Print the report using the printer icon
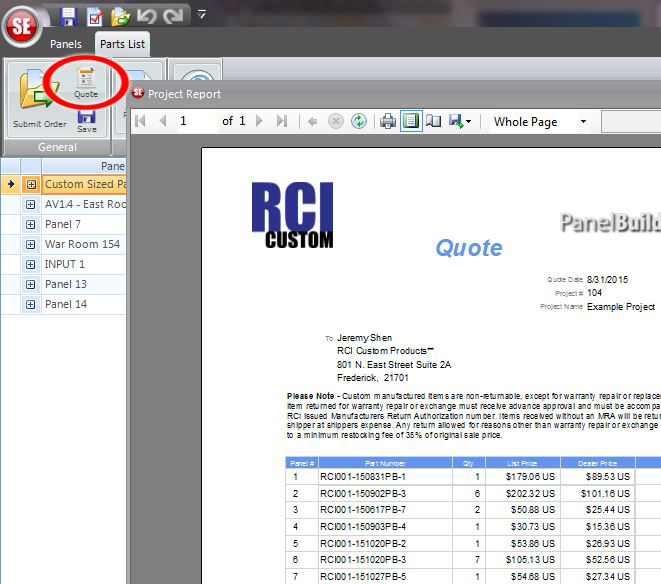 click(x=387, y=121)
